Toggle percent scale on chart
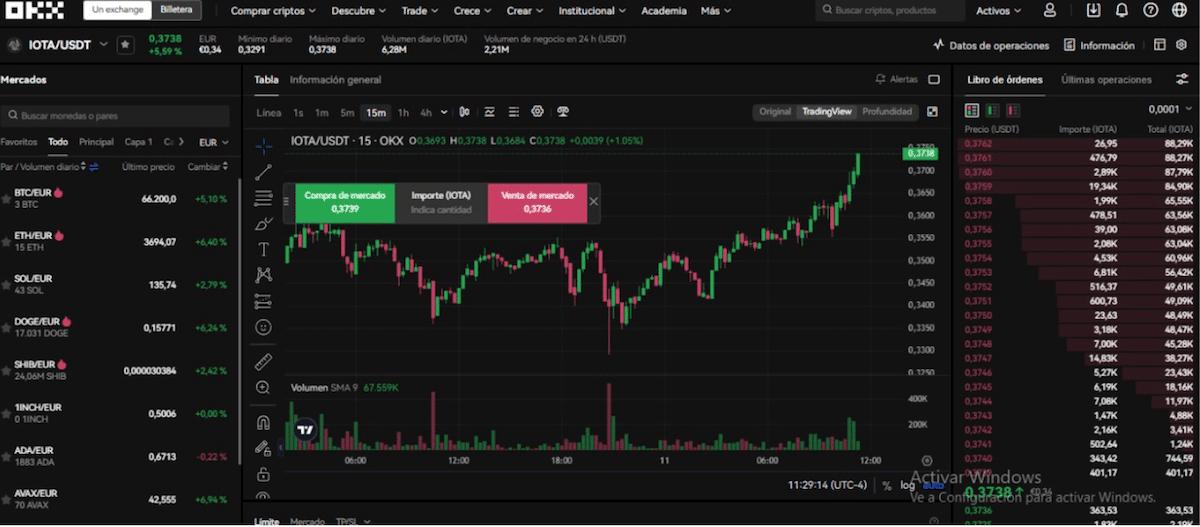Viewport: 1200px width, 527px height. click(886, 485)
